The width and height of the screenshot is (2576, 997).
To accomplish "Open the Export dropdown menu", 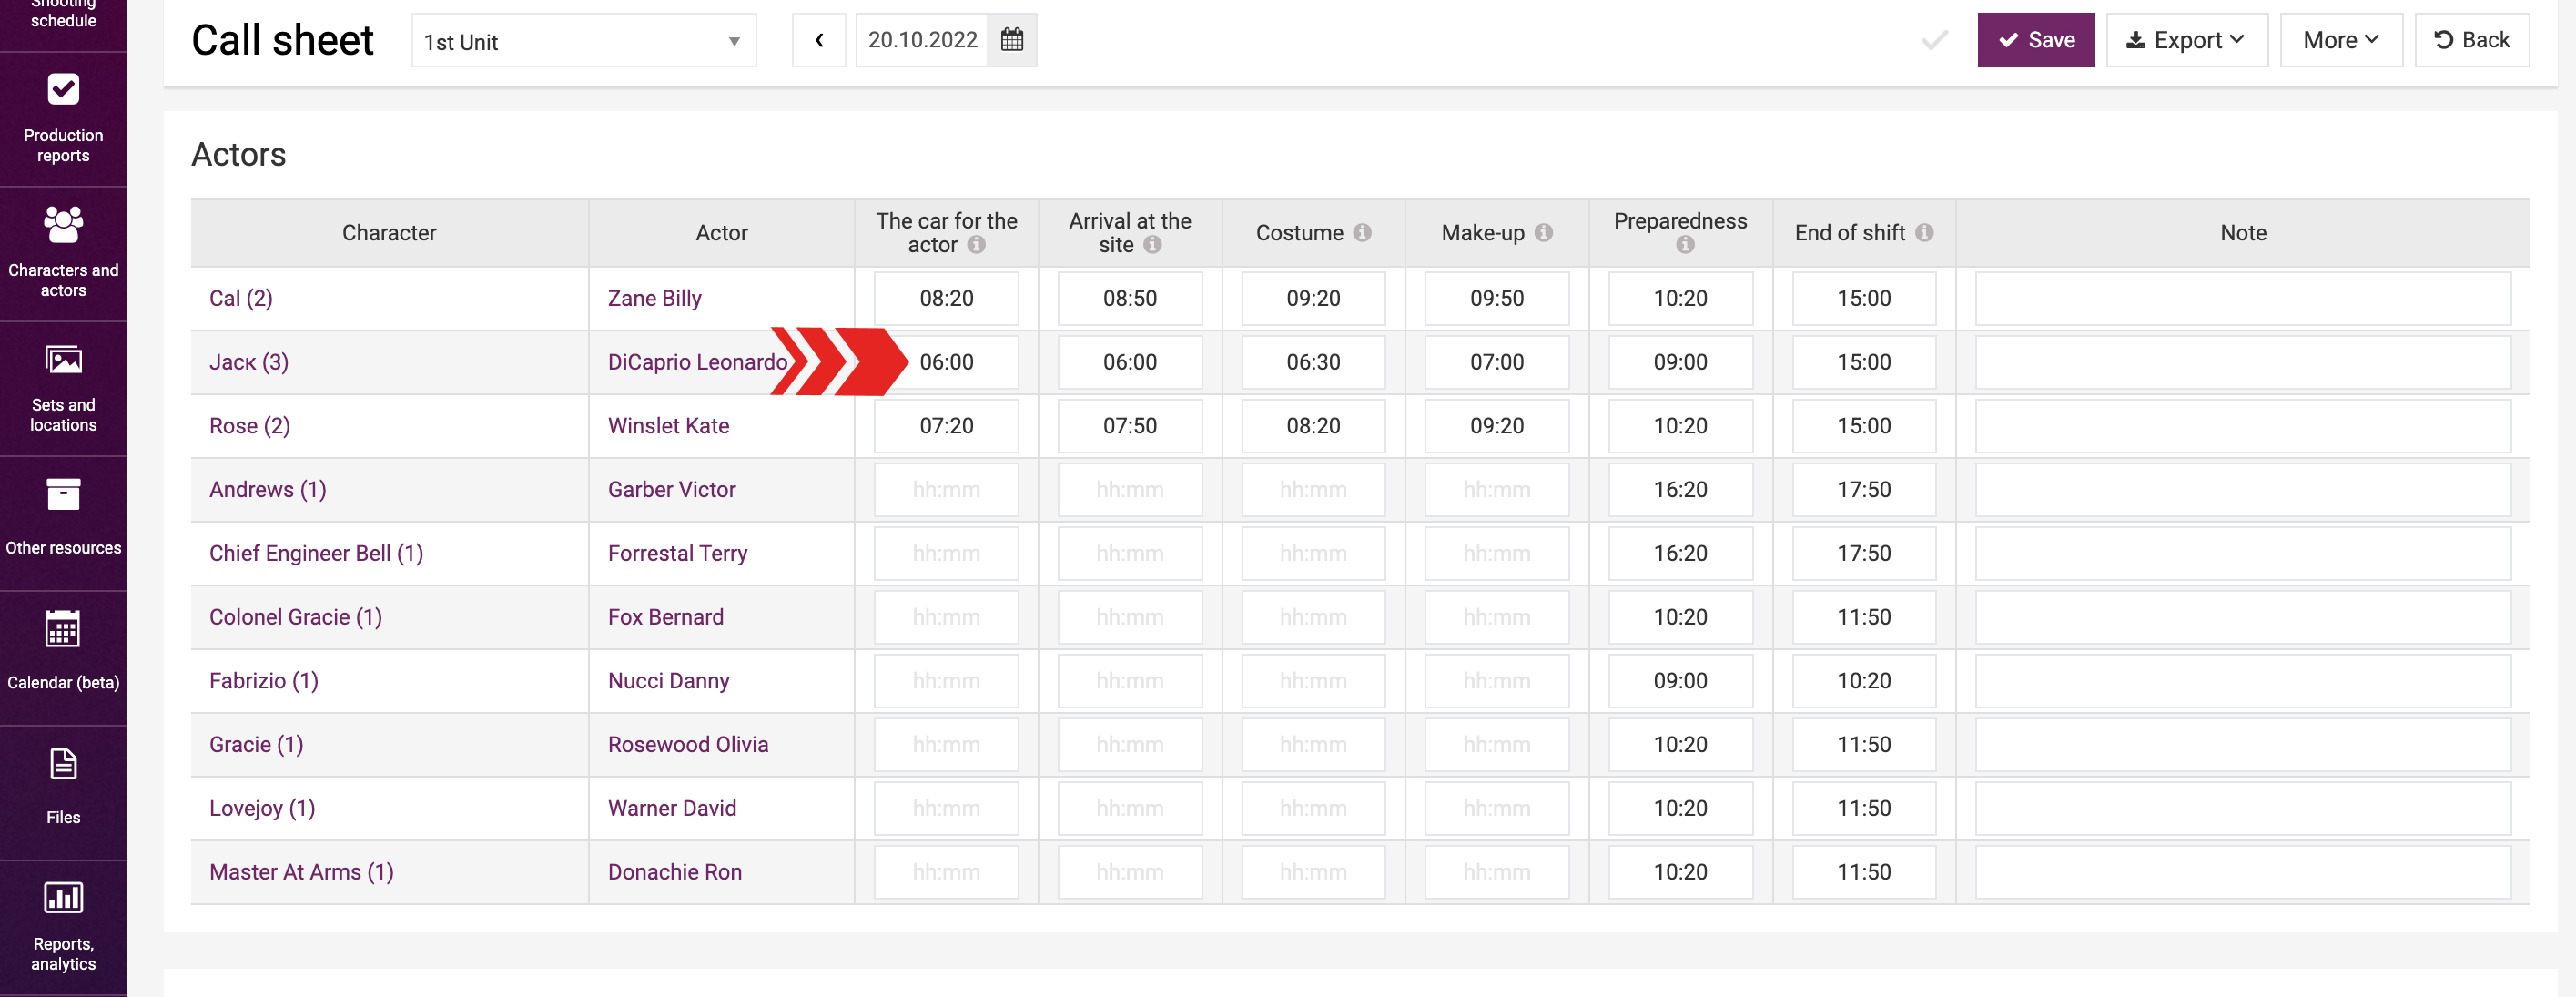I will (2186, 40).
